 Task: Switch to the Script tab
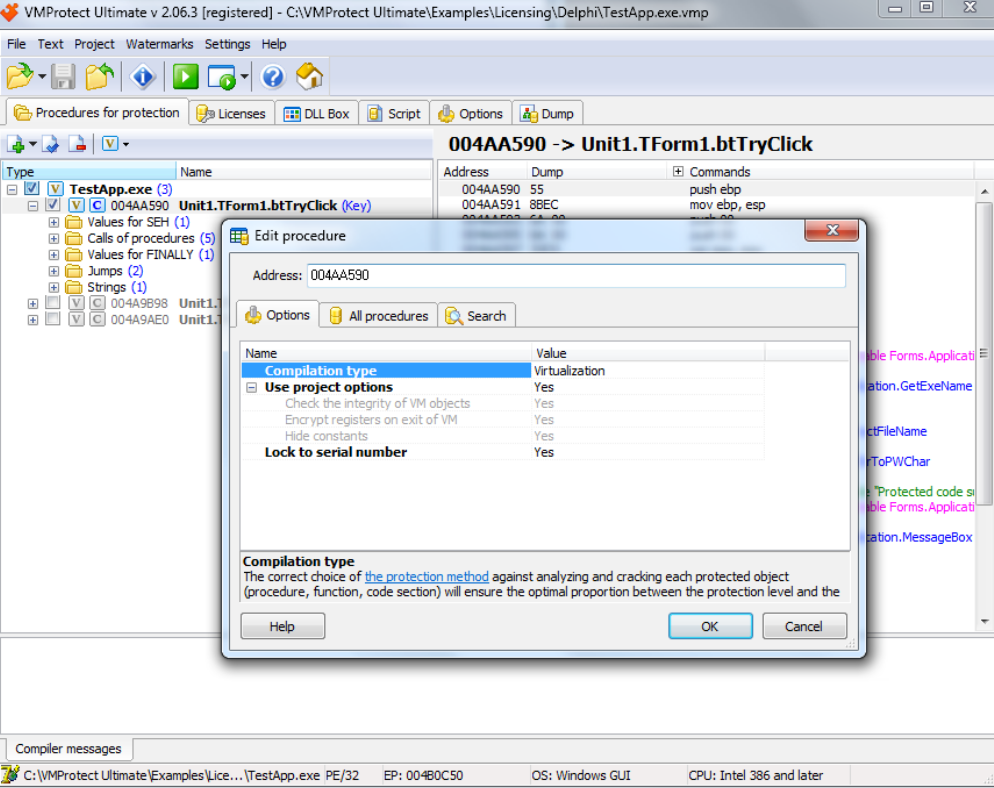point(394,113)
